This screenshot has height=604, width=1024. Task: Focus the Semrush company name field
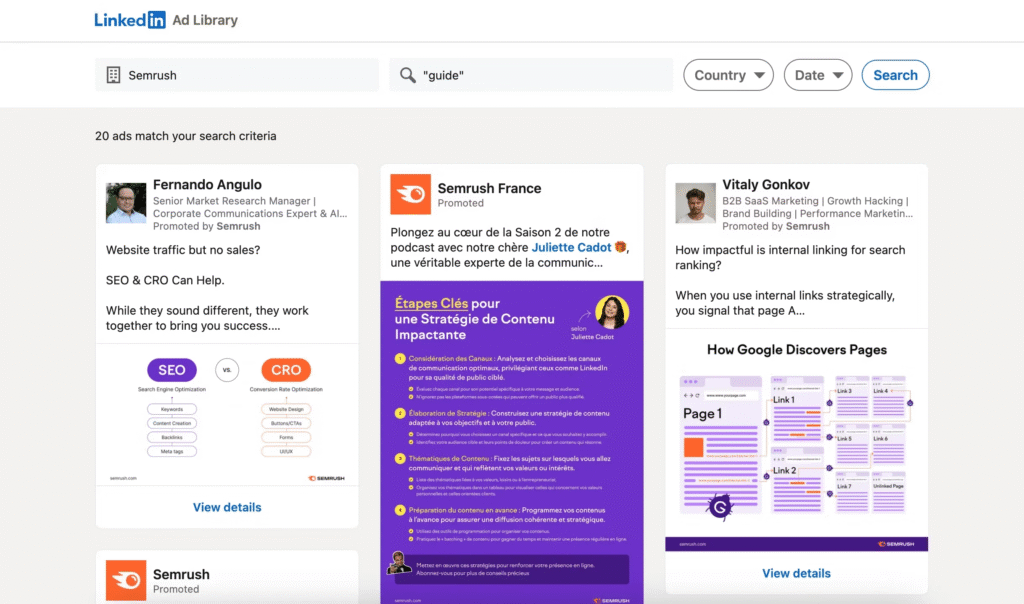pos(237,75)
